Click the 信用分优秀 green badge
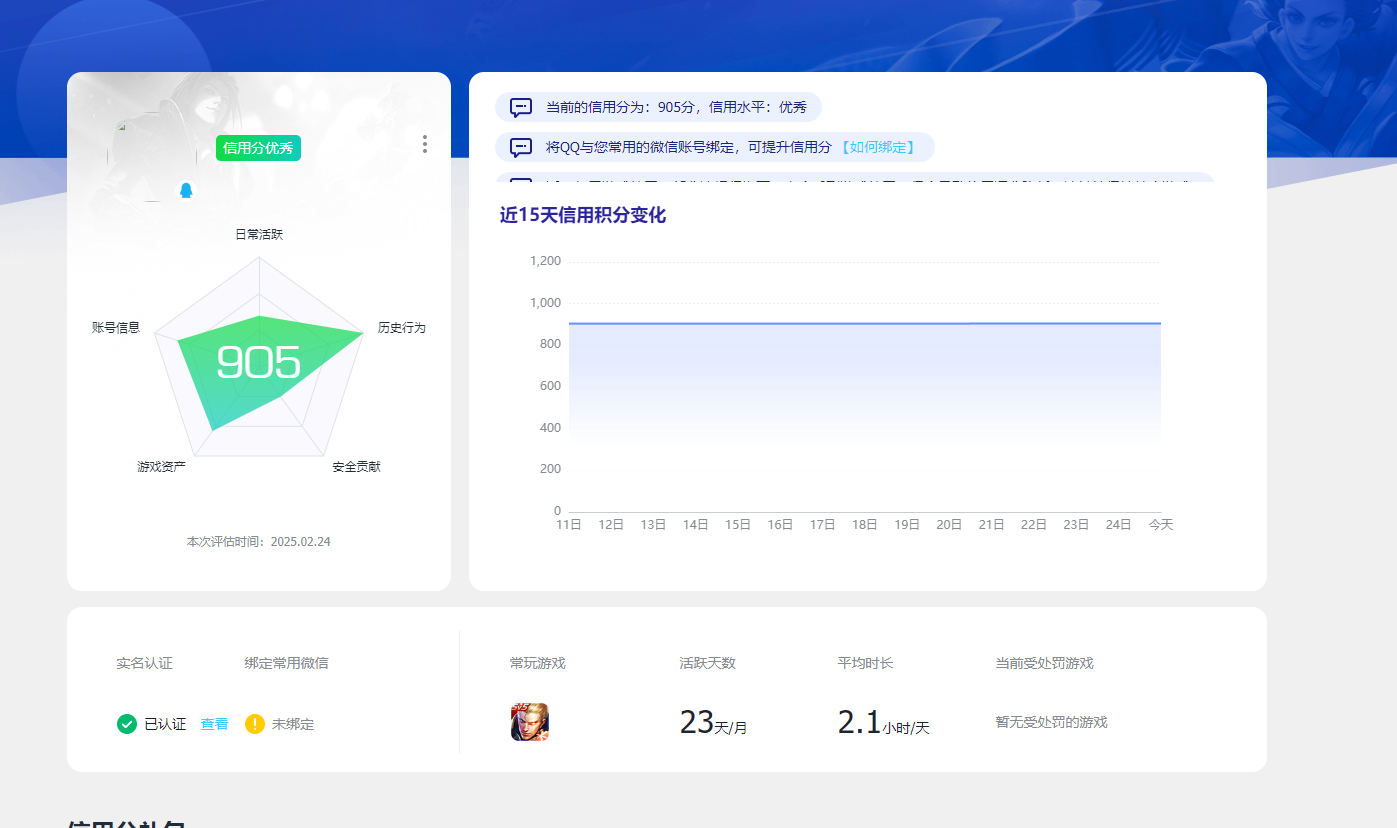The width and height of the screenshot is (1397, 828). point(258,148)
